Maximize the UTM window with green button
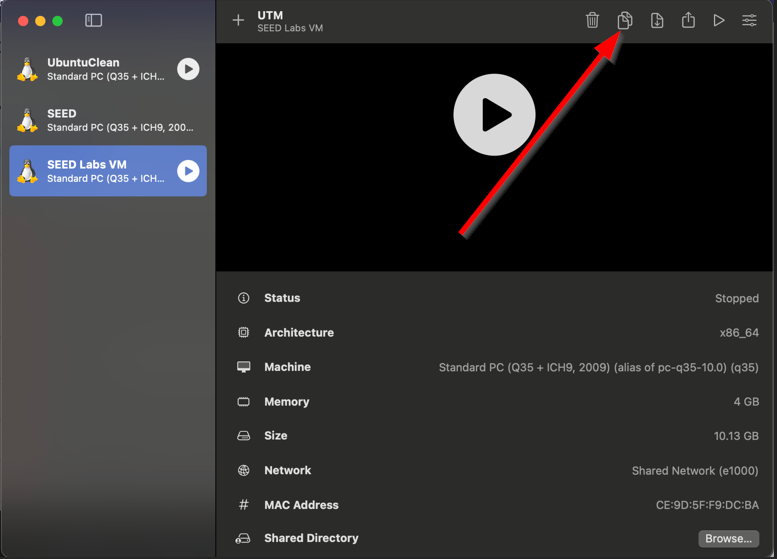The image size is (777, 559). 57,21
